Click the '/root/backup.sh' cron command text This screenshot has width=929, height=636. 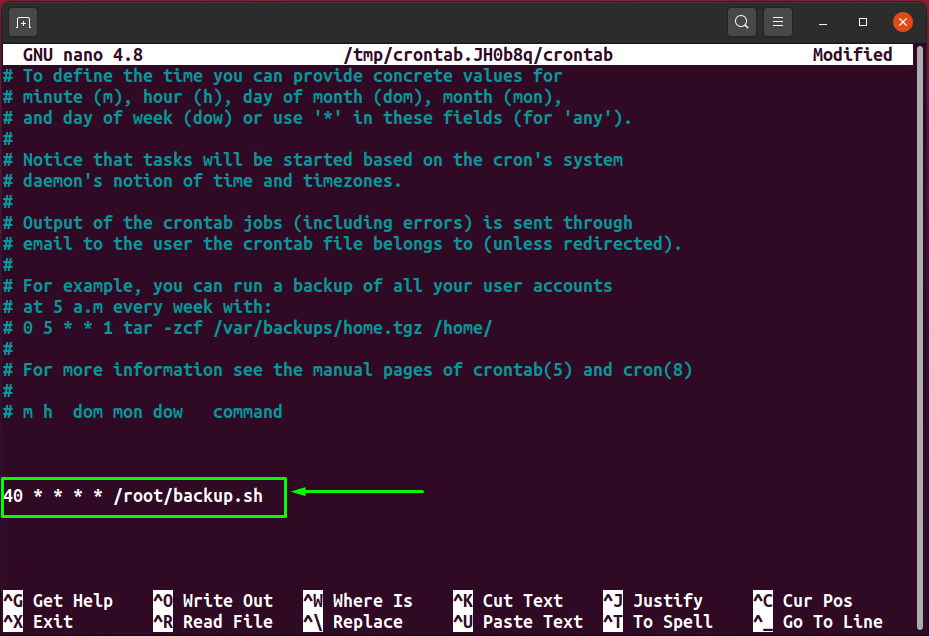point(188,496)
